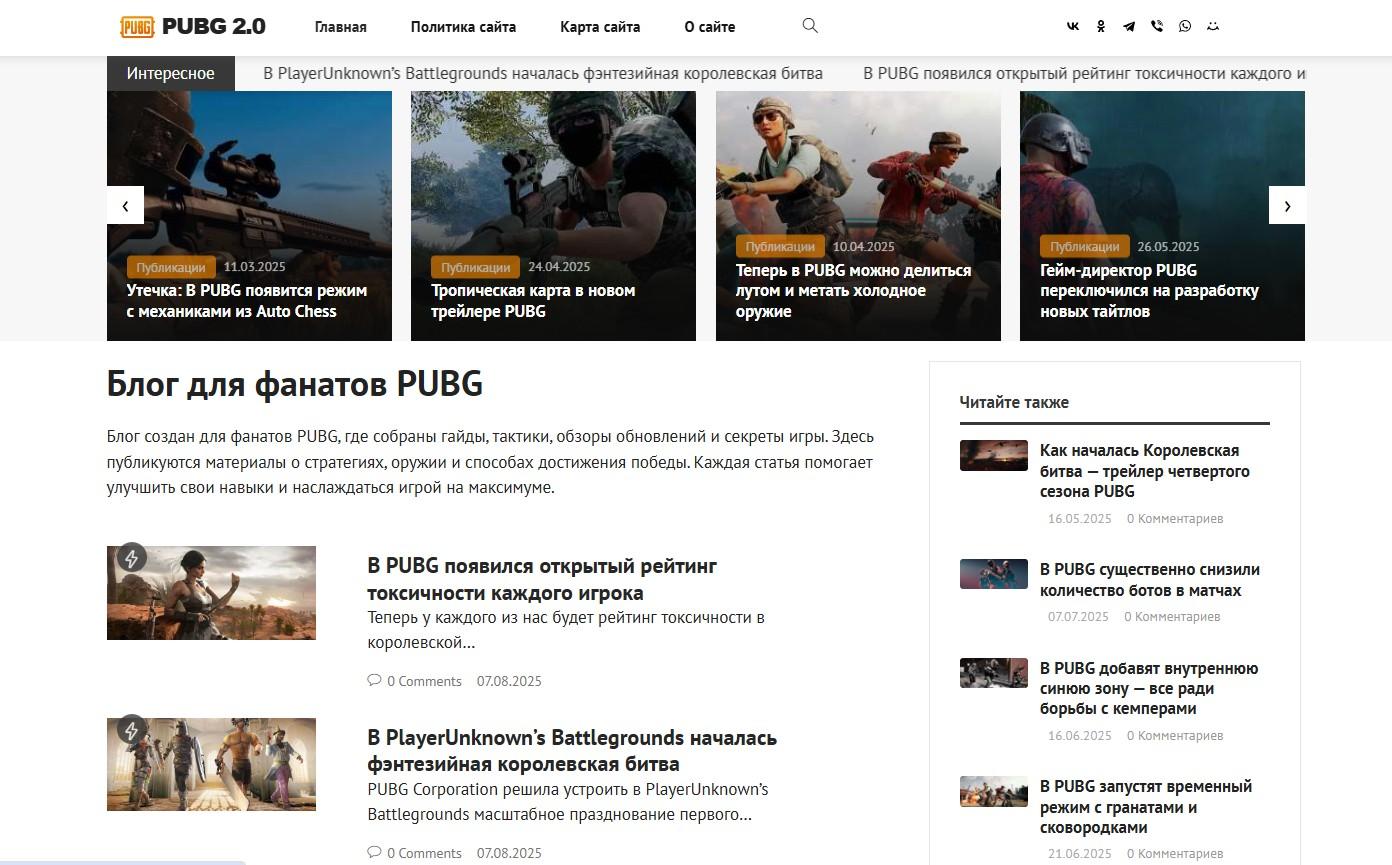
Task: Click 0 Комментариев next to 16.05.2025
Action: pyautogui.click(x=1175, y=518)
